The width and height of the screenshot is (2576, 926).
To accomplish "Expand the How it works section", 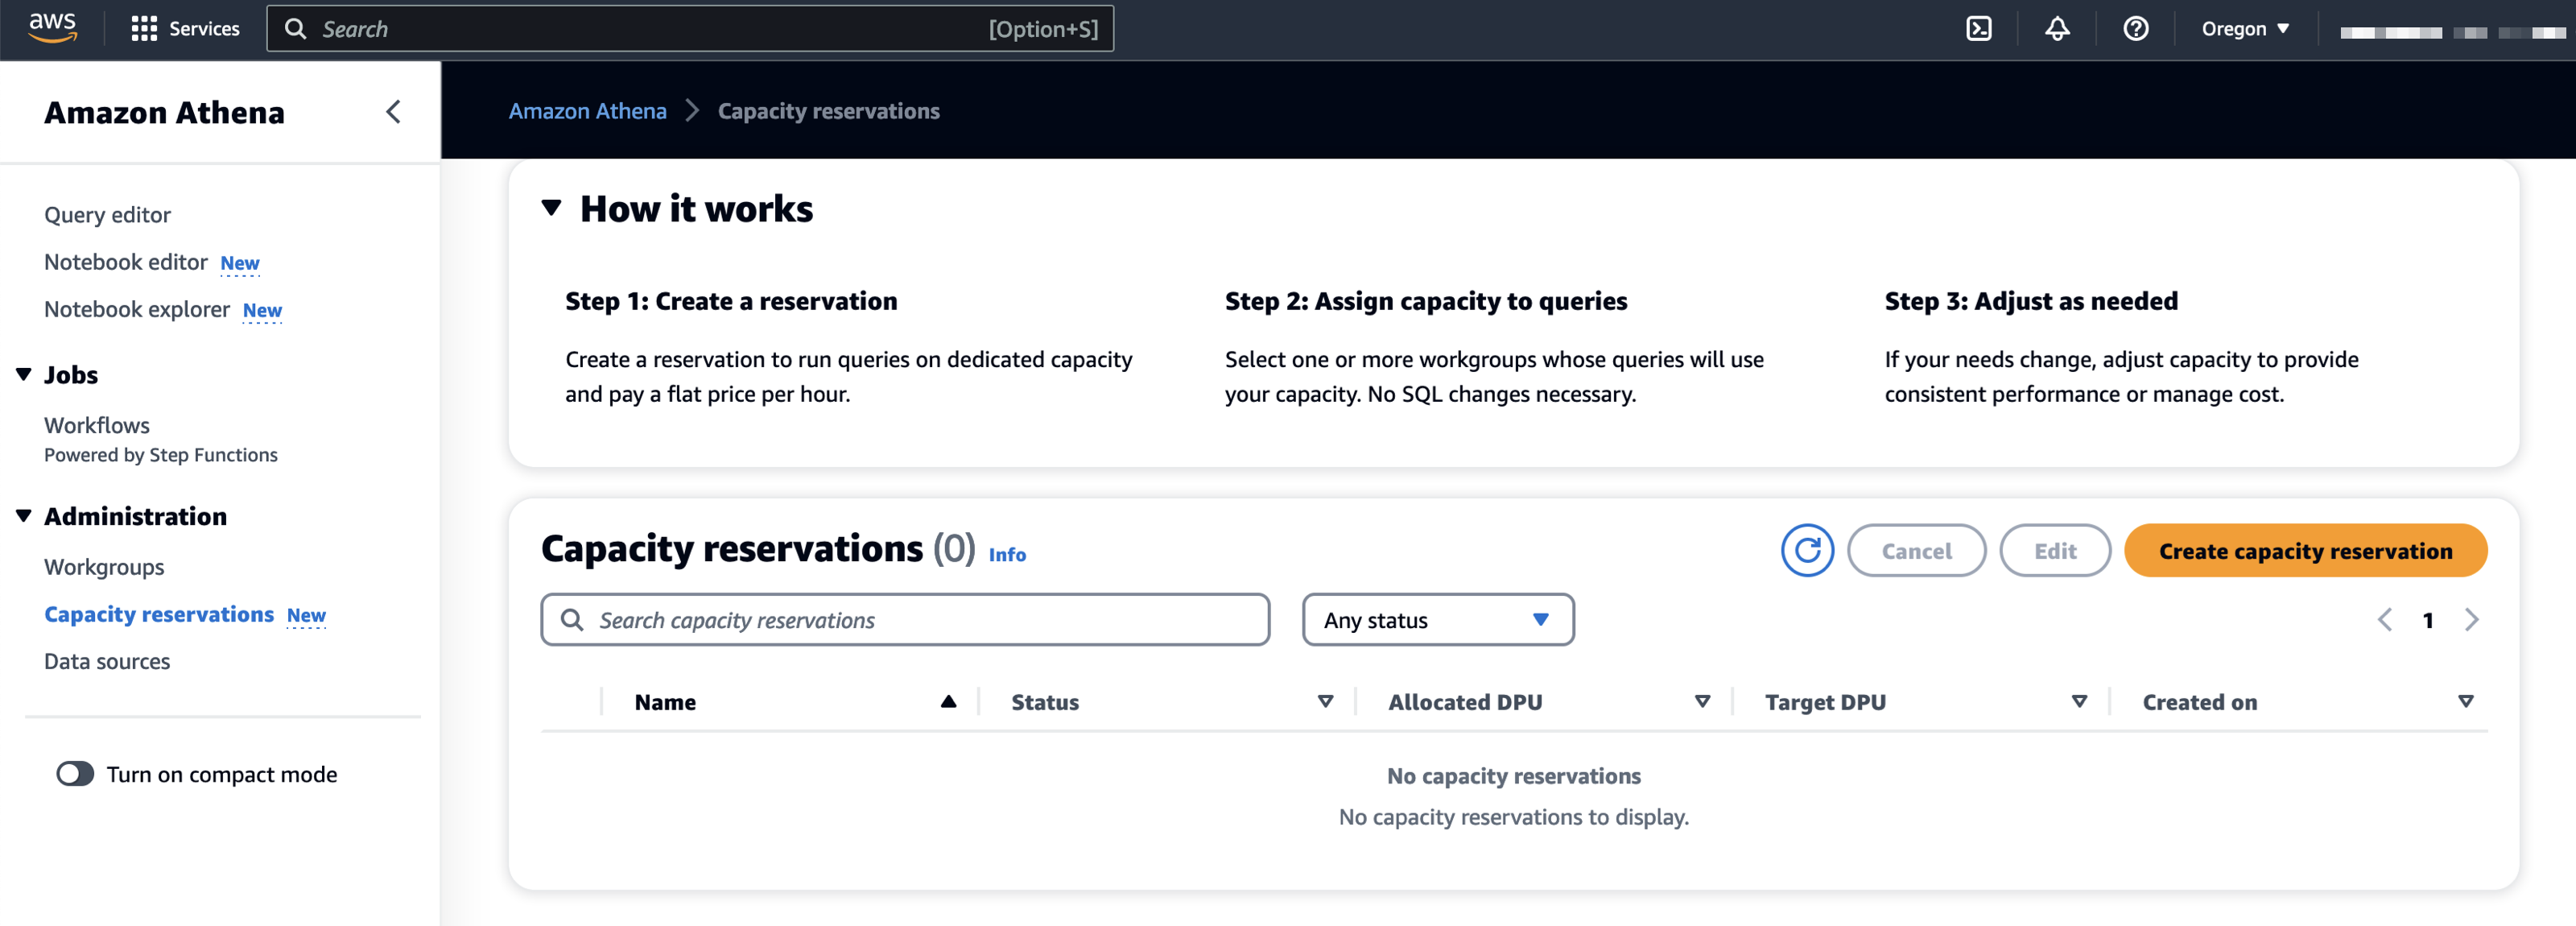I will tap(554, 209).
